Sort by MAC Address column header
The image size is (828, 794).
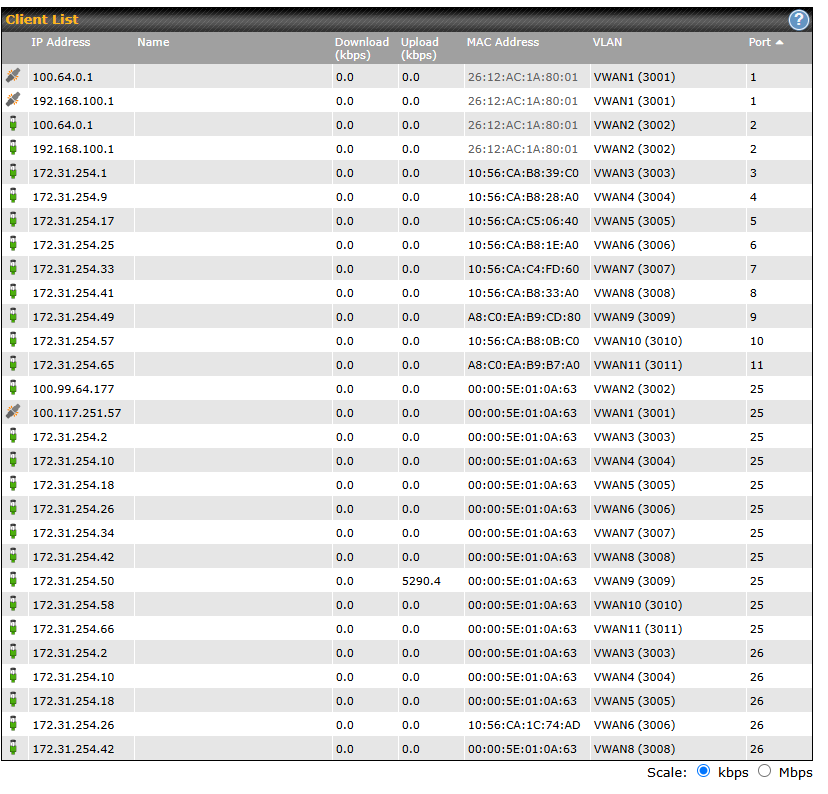point(503,42)
